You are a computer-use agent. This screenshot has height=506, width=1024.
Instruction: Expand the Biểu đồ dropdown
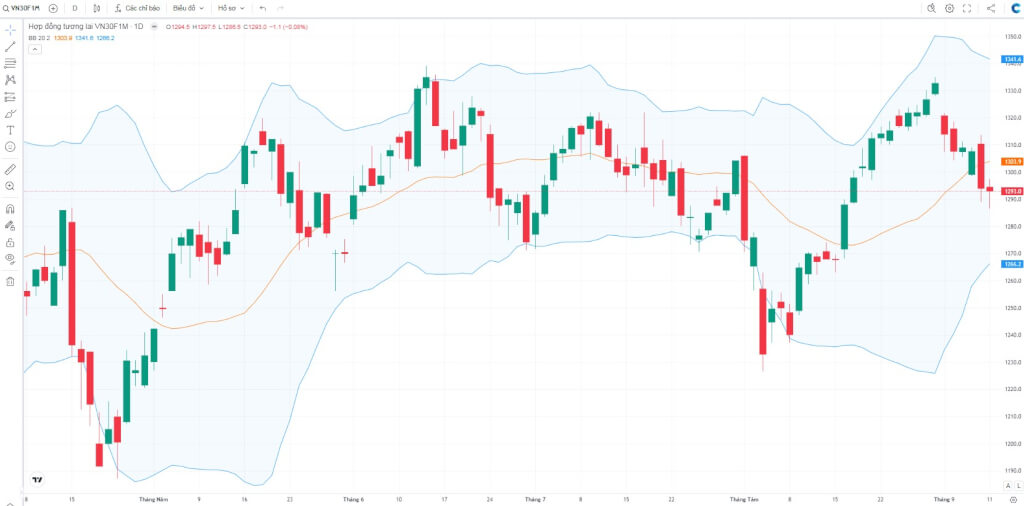click(189, 8)
